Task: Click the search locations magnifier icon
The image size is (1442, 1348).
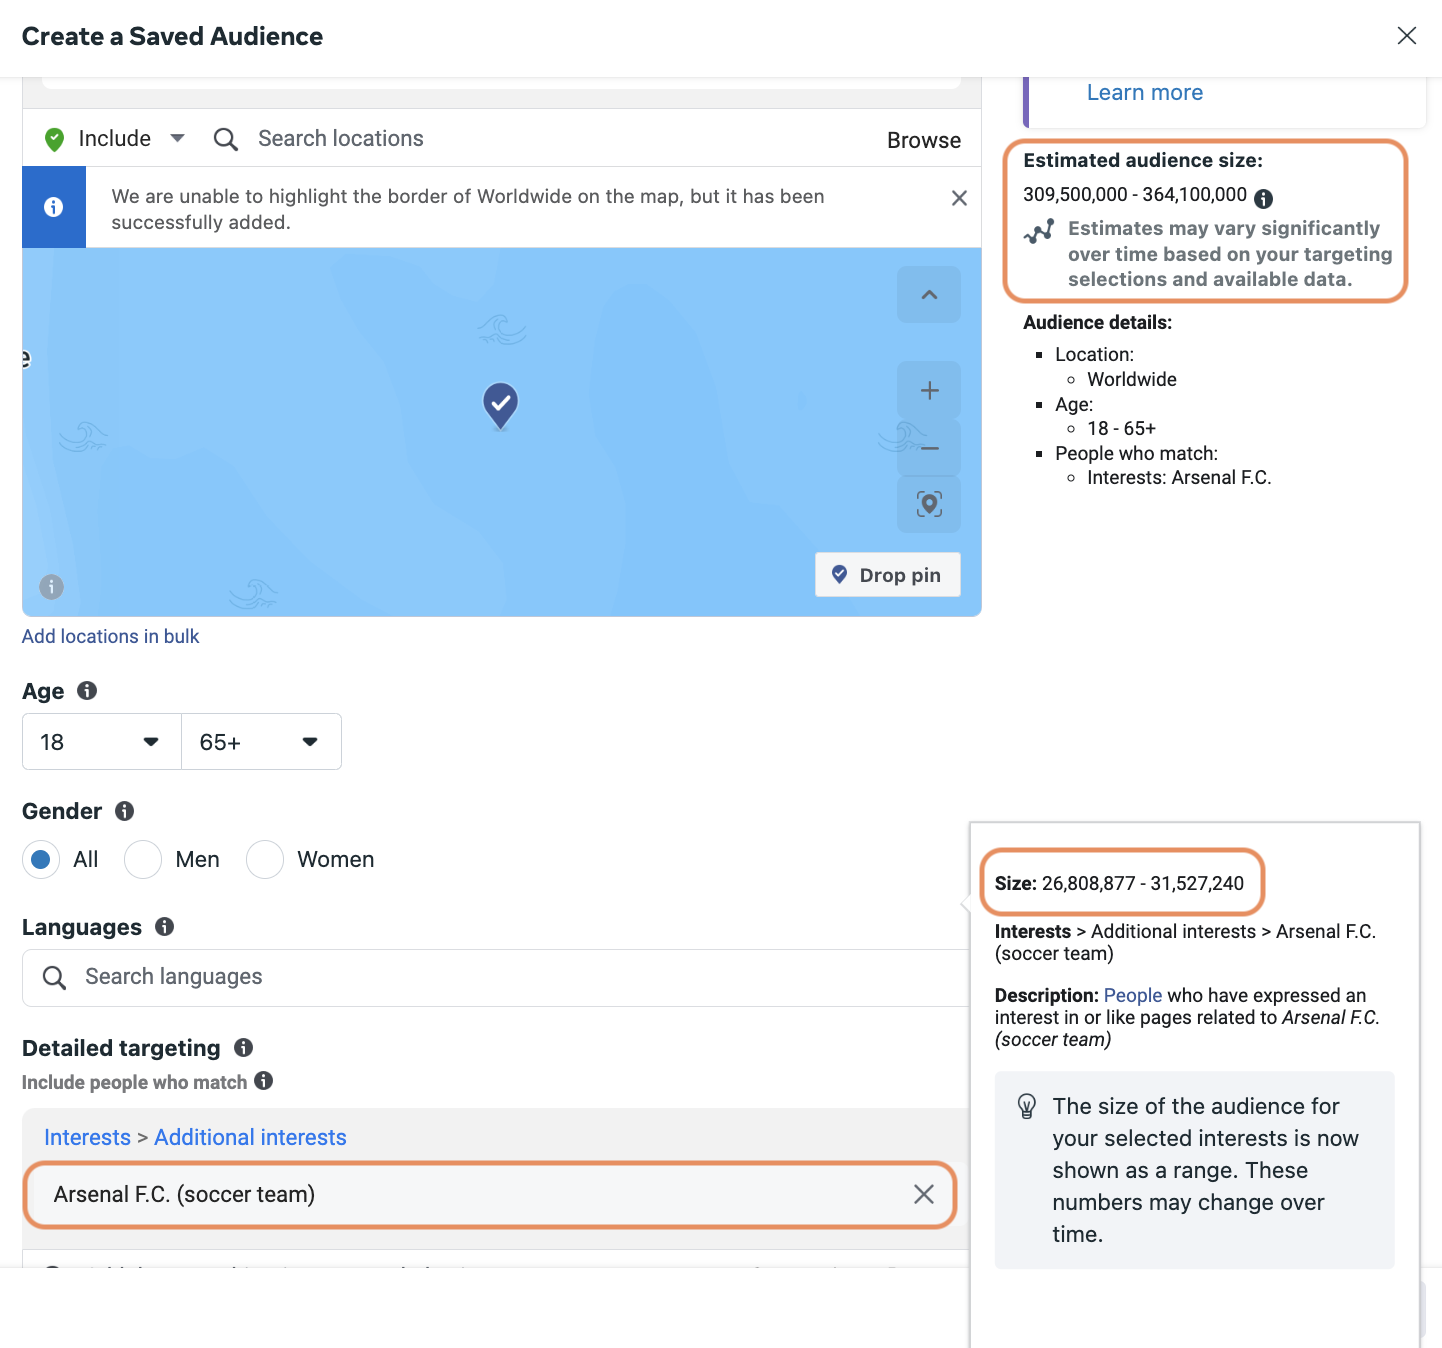Action: click(x=226, y=139)
